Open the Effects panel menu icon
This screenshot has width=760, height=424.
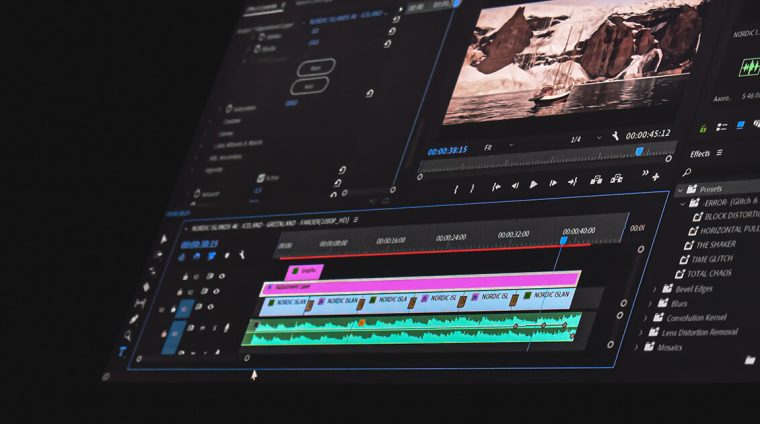pyautogui.click(x=719, y=153)
